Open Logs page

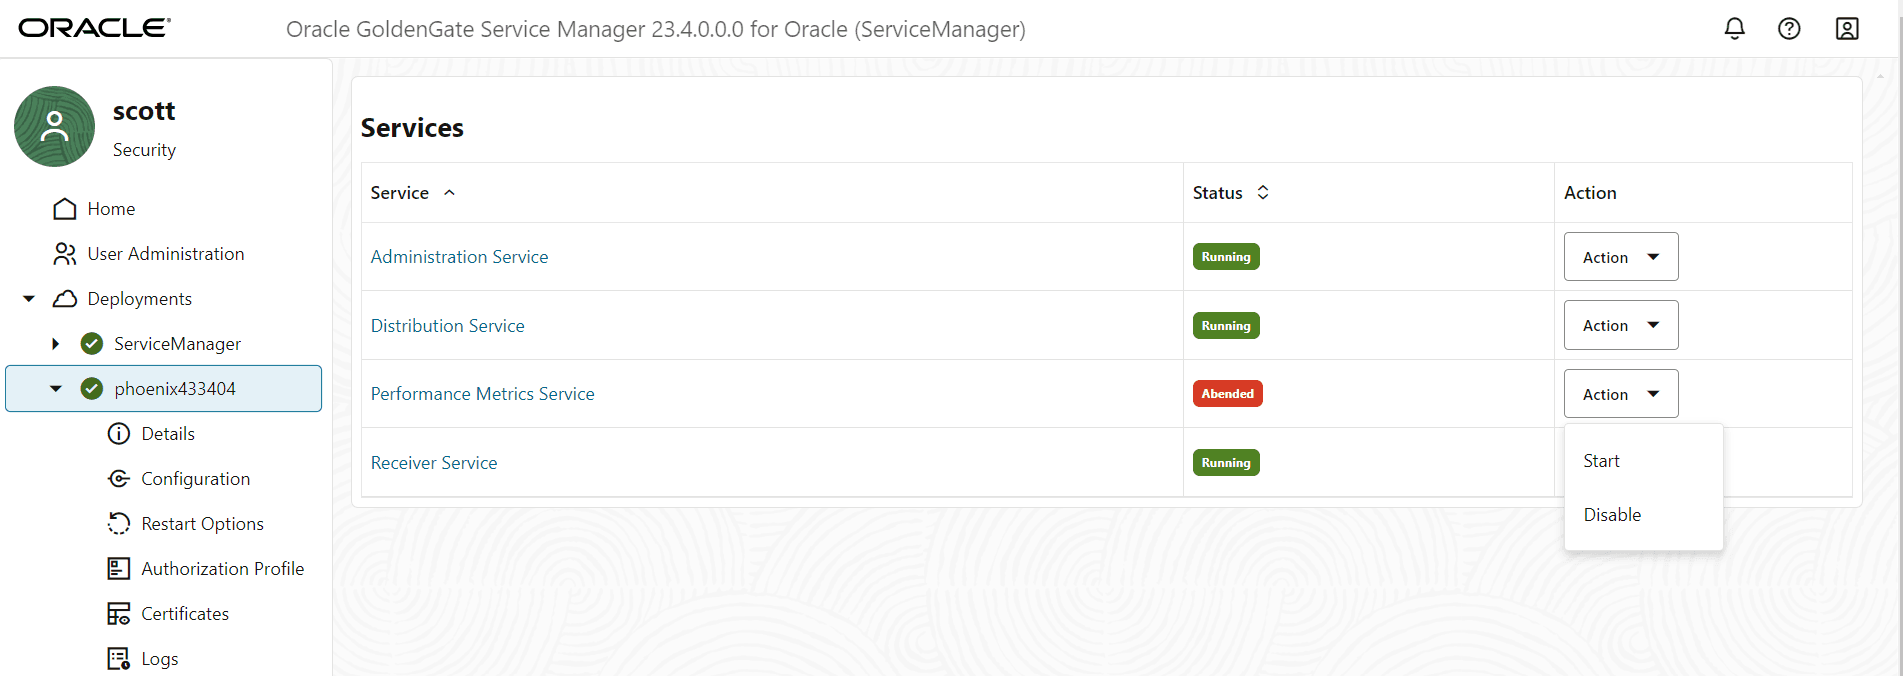click(160, 659)
